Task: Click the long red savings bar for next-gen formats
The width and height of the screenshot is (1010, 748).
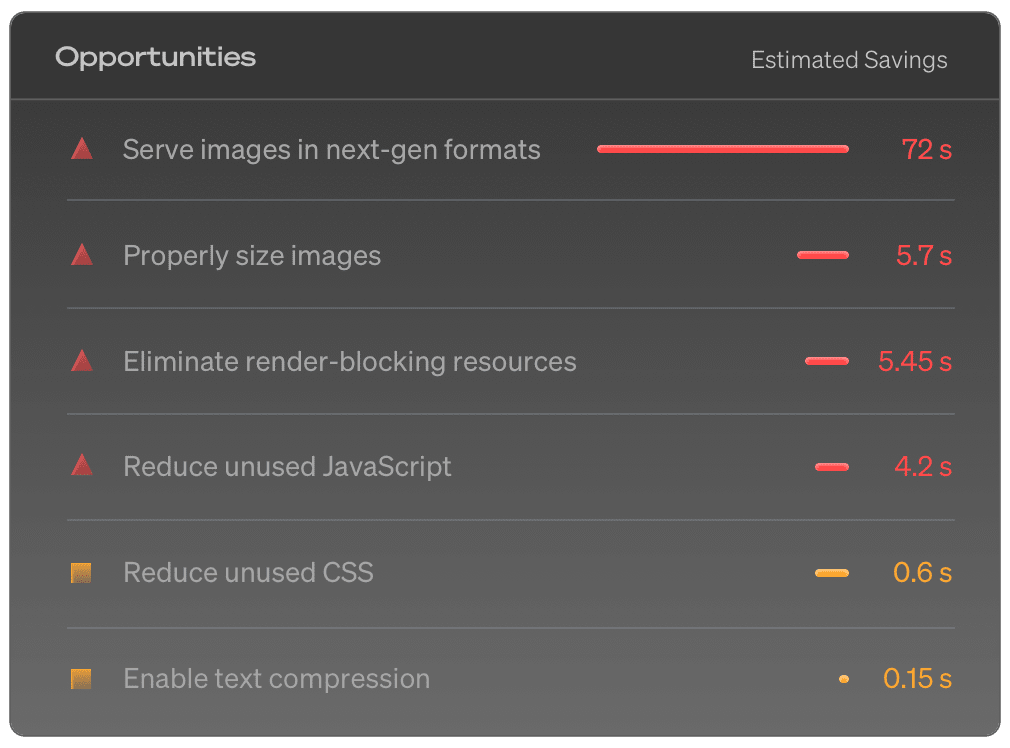Action: click(x=722, y=148)
